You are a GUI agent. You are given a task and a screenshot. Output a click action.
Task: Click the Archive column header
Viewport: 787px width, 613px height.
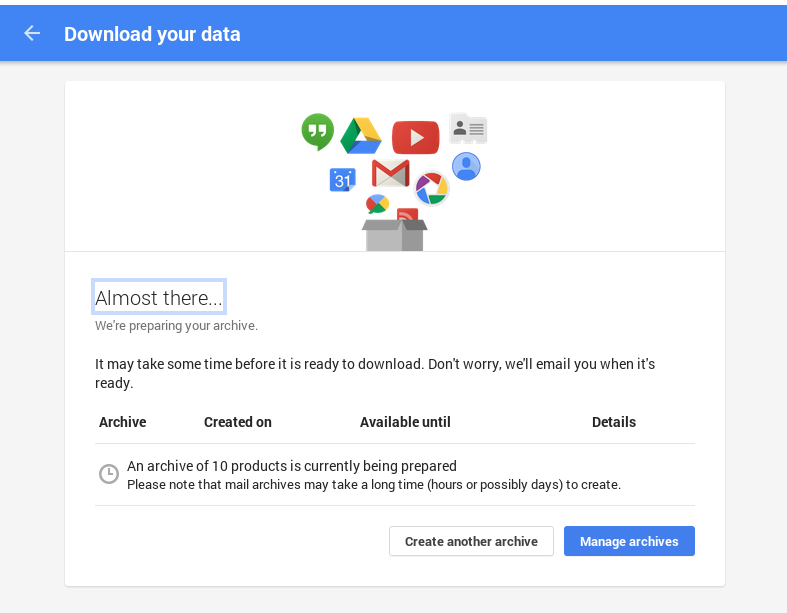(123, 422)
